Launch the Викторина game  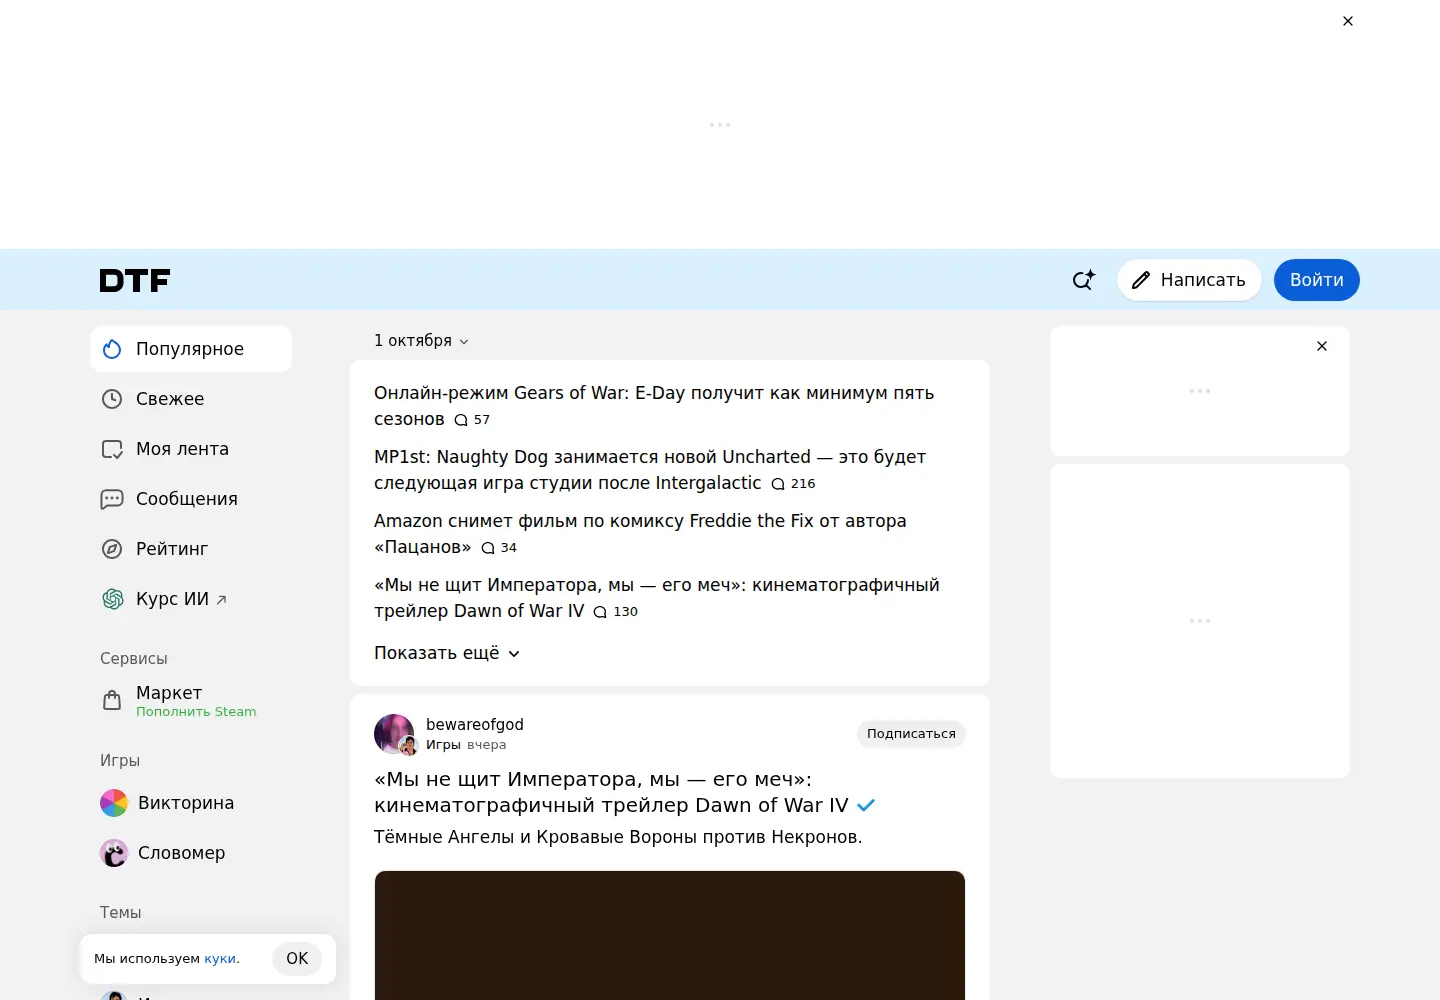[191, 803]
